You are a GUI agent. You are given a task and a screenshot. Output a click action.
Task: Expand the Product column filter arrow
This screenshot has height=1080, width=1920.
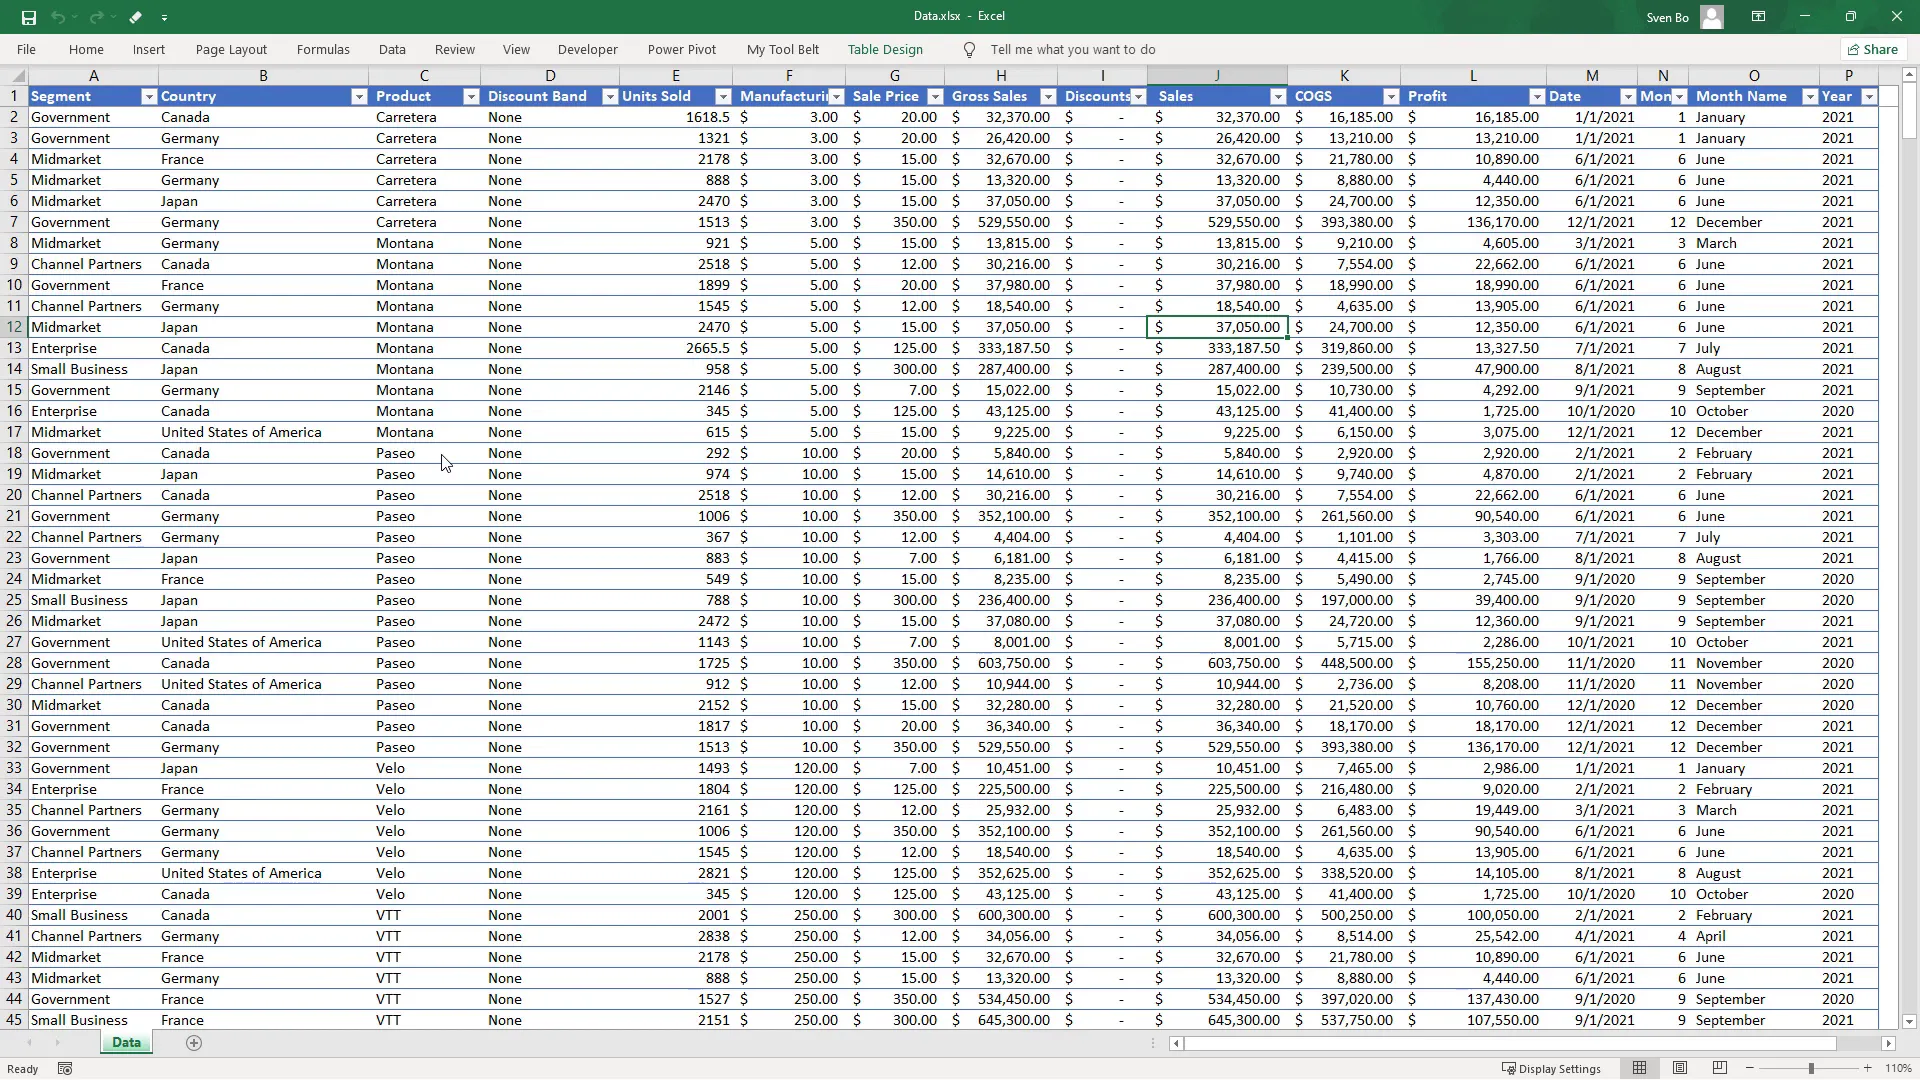(471, 97)
